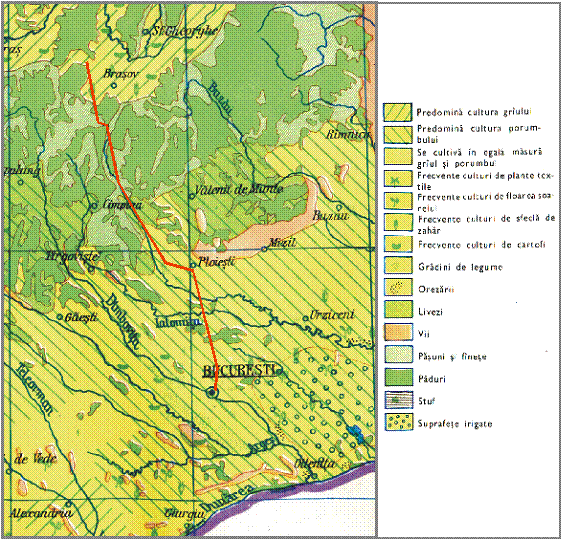Click the Predomină cultura grîului swatch

click(398, 112)
